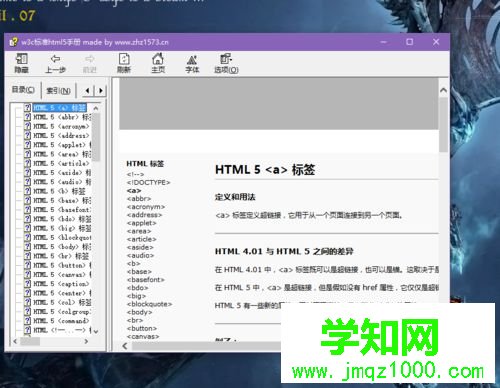Image resolution: width=500 pixels, height=388 pixels.
Task: Go to home with 主页 toolbar button
Action: coord(158,63)
